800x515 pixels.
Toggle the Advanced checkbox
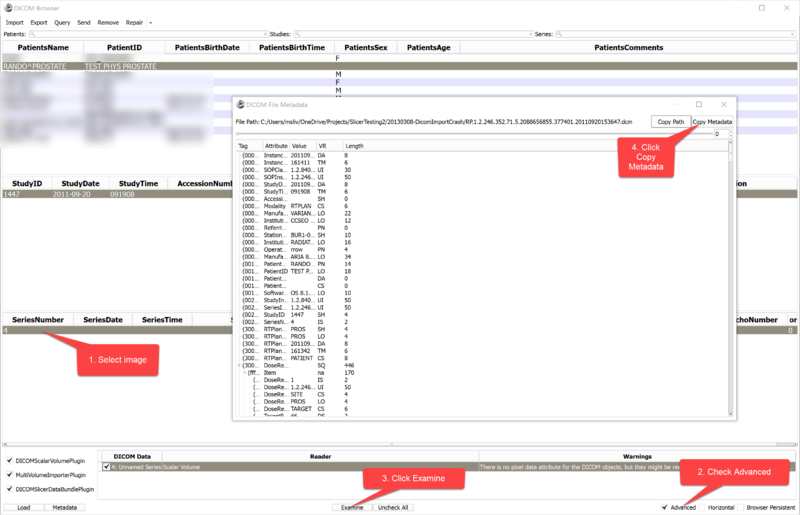pos(664,507)
